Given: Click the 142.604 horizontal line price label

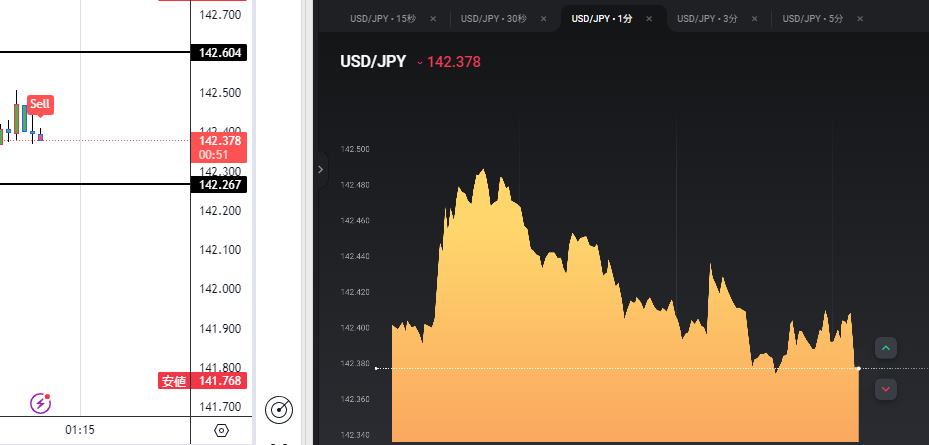Looking at the screenshot, I should pos(220,53).
